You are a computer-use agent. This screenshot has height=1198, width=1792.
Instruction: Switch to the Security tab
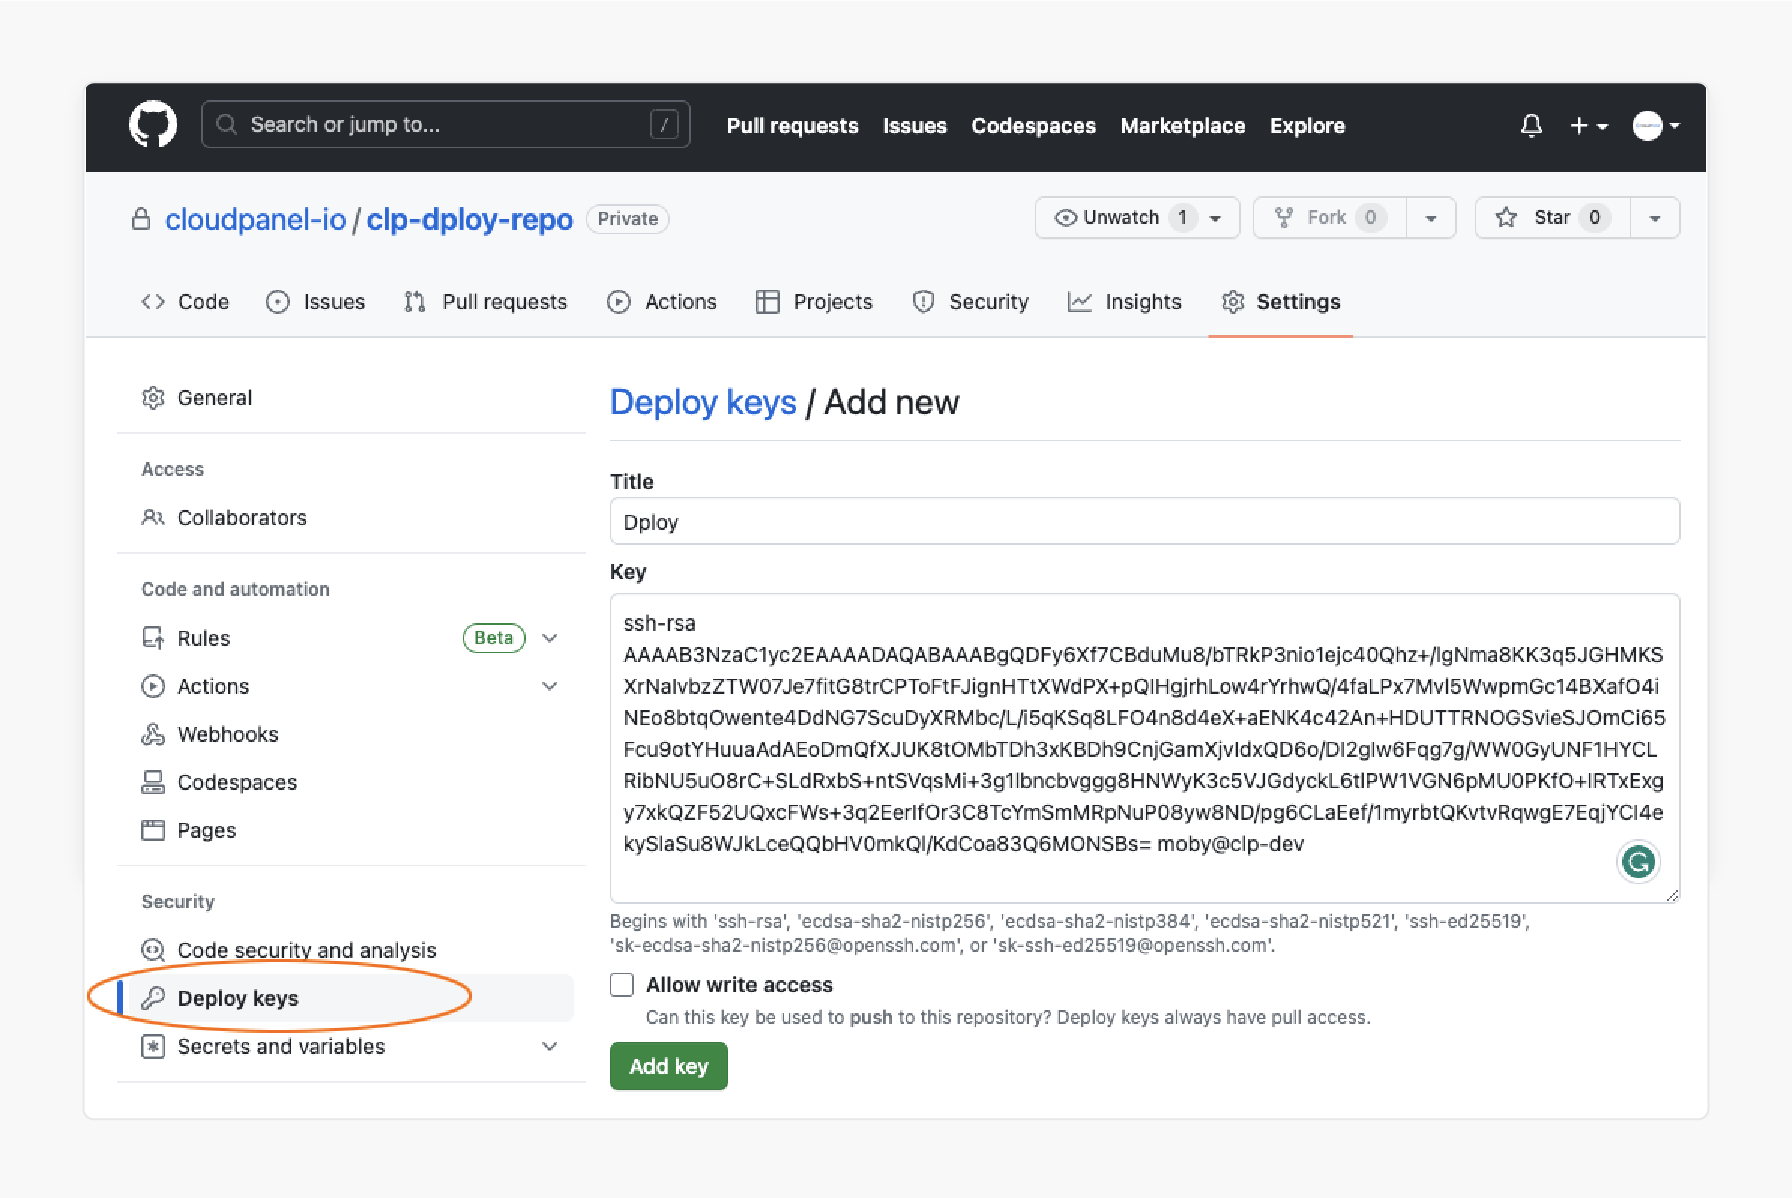tap(970, 302)
